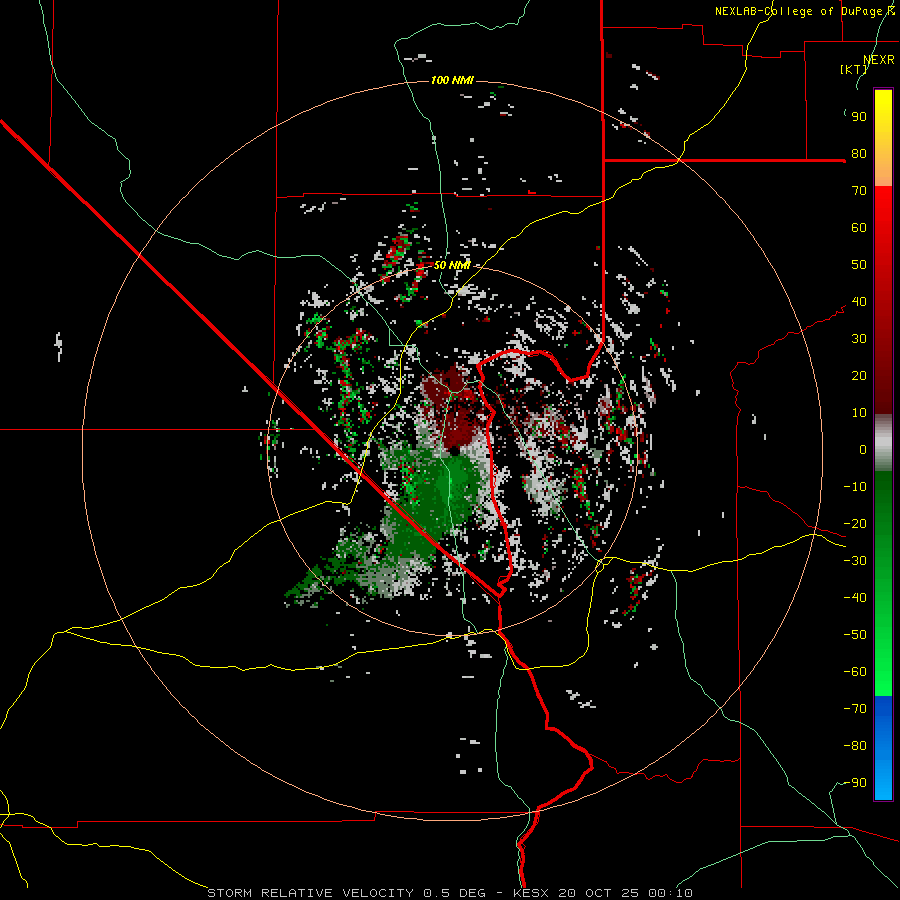
Task: Click the 00:10 timestamp in the caption
Action: point(671,893)
